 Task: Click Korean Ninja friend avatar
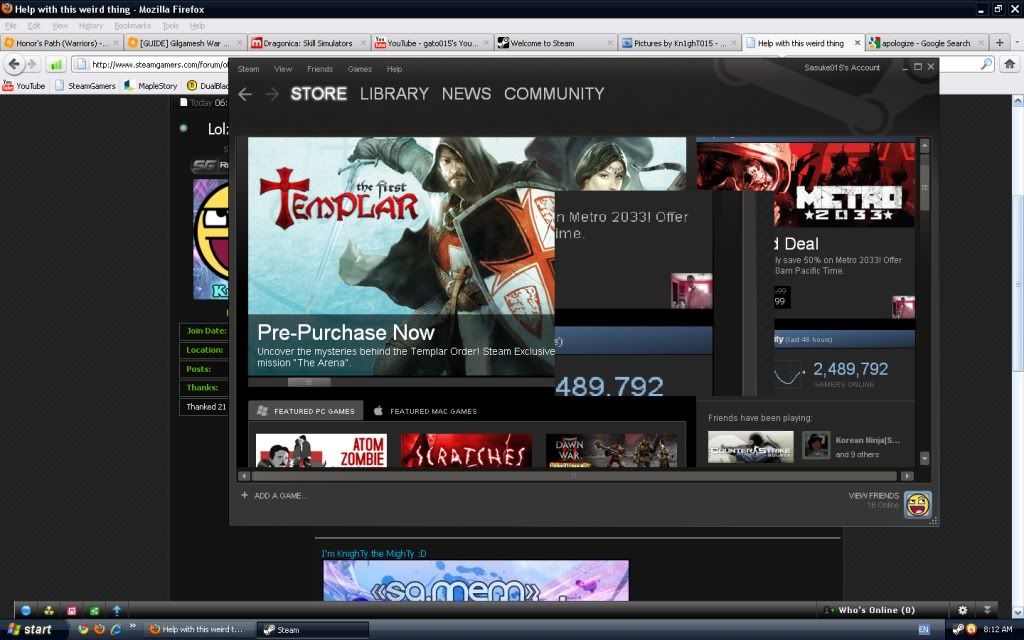(816, 445)
